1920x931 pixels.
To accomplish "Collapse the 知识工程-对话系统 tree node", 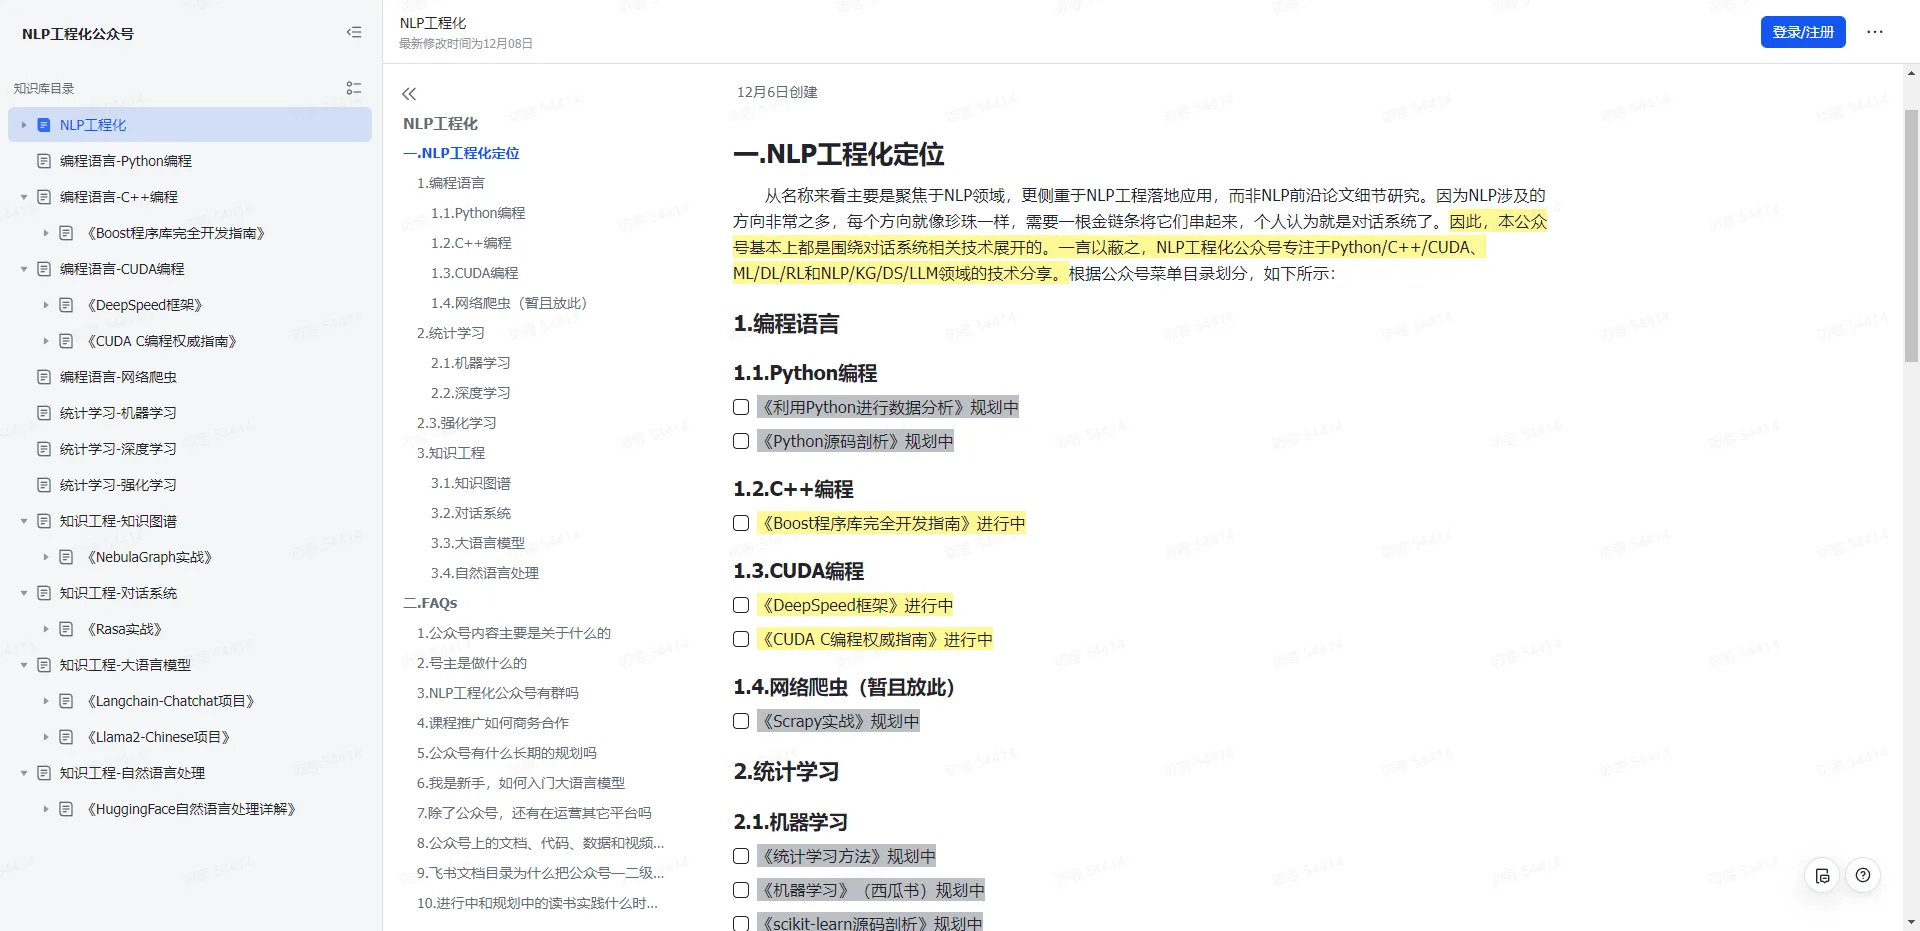I will [x=24, y=593].
